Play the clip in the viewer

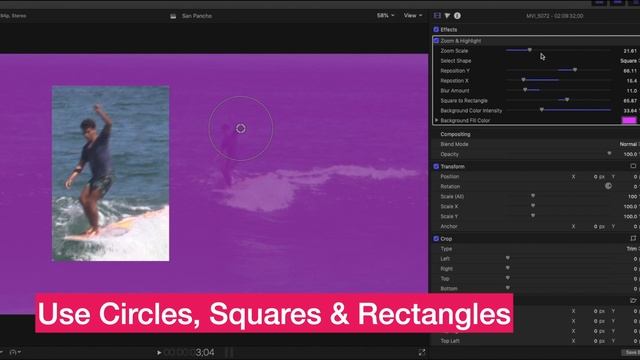coord(159,352)
